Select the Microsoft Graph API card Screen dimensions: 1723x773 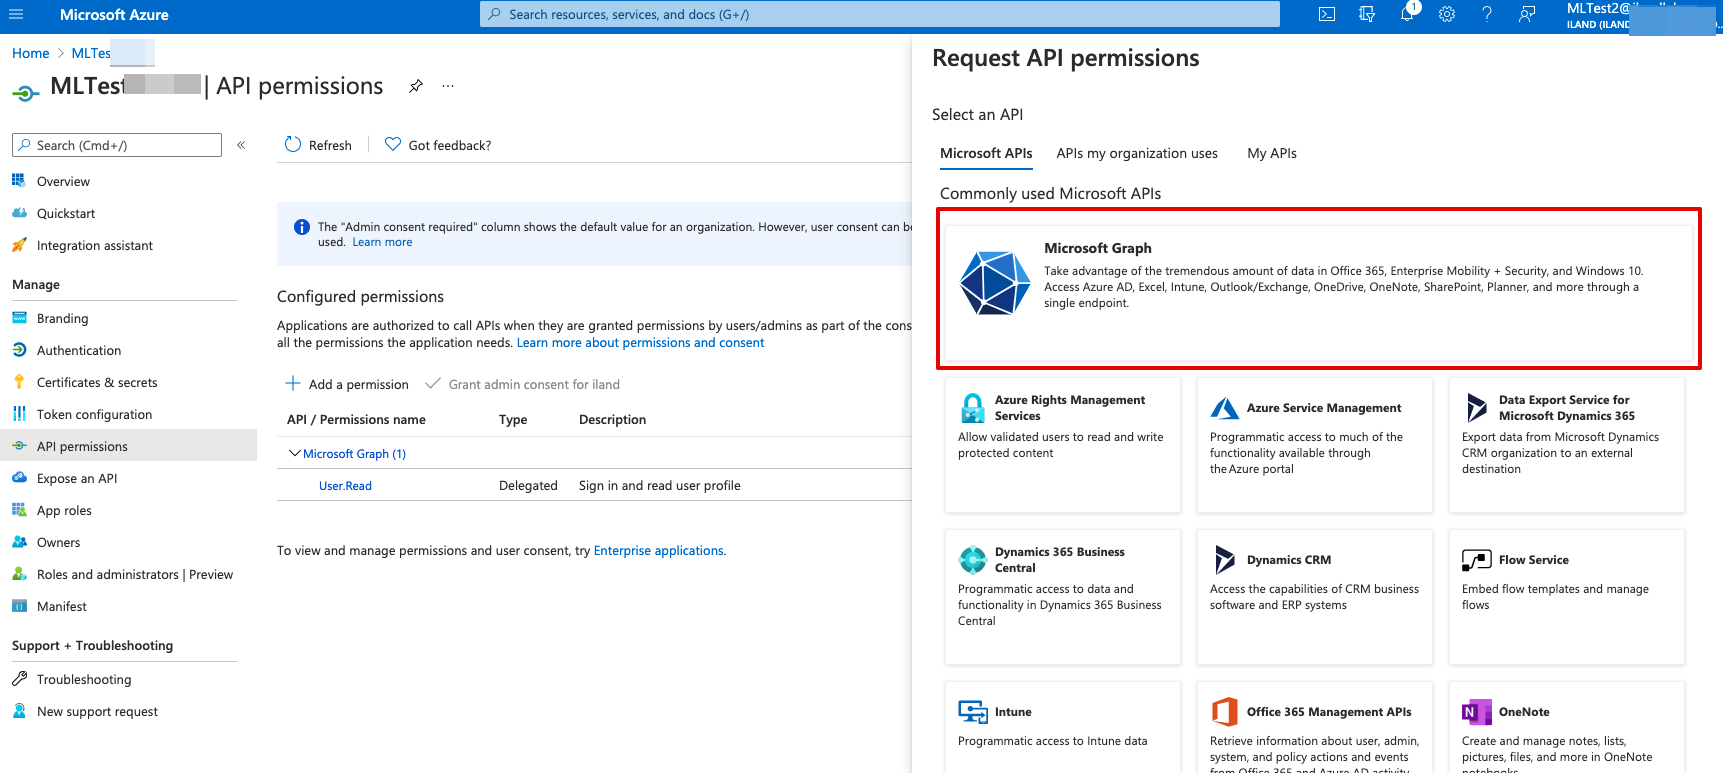coord(1318,290)
